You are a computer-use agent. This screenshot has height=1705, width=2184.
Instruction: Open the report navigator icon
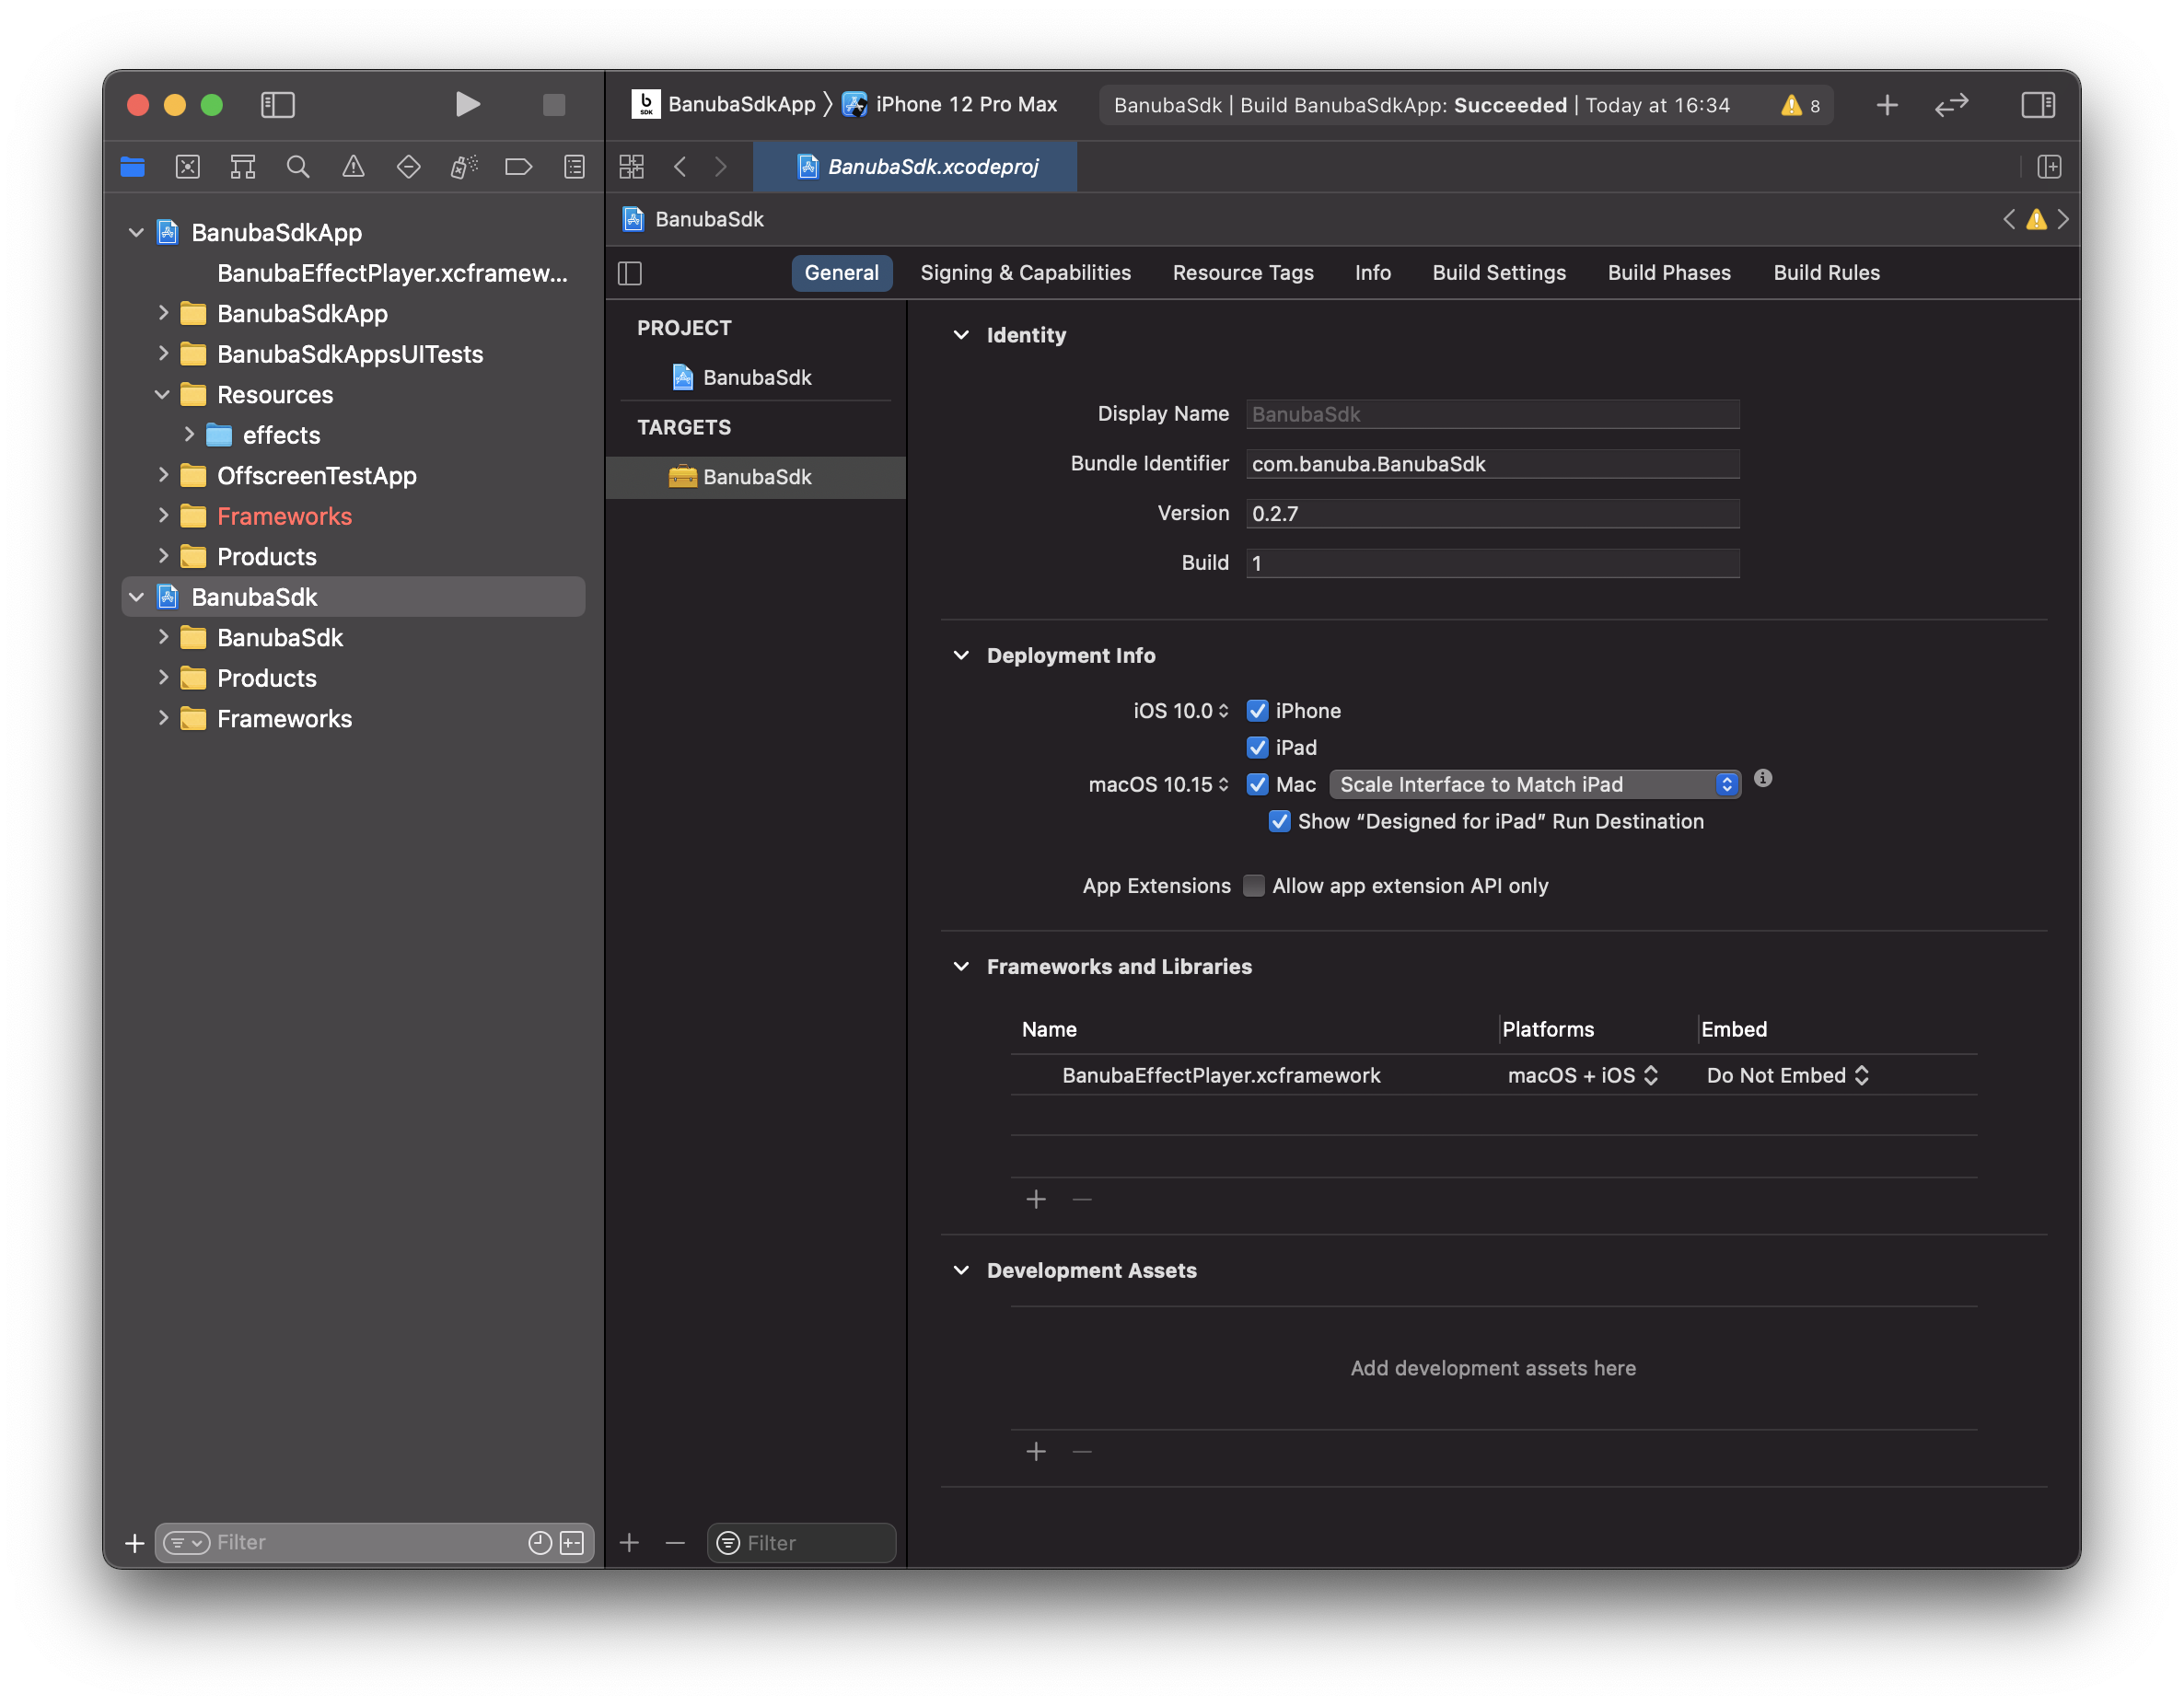[574, 167]
